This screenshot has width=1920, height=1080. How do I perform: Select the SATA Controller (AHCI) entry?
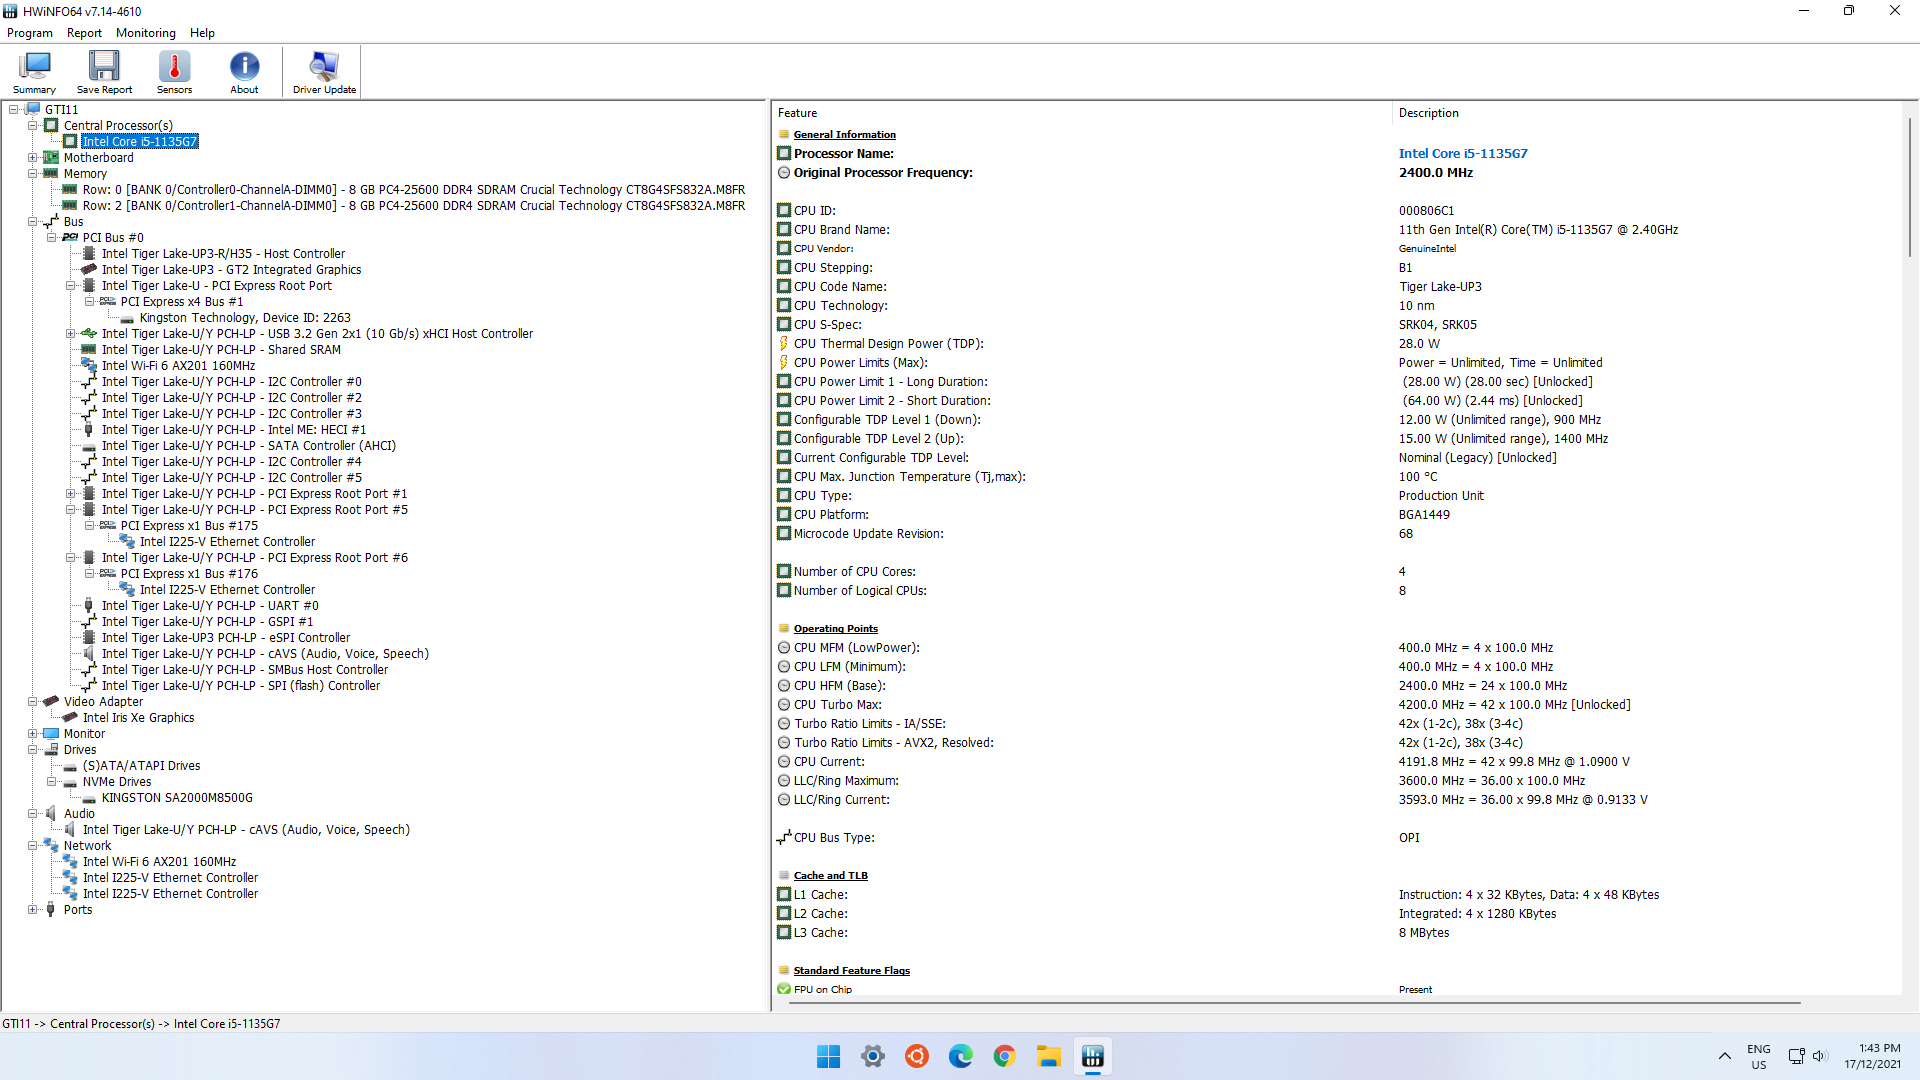[x=248, y=445]
